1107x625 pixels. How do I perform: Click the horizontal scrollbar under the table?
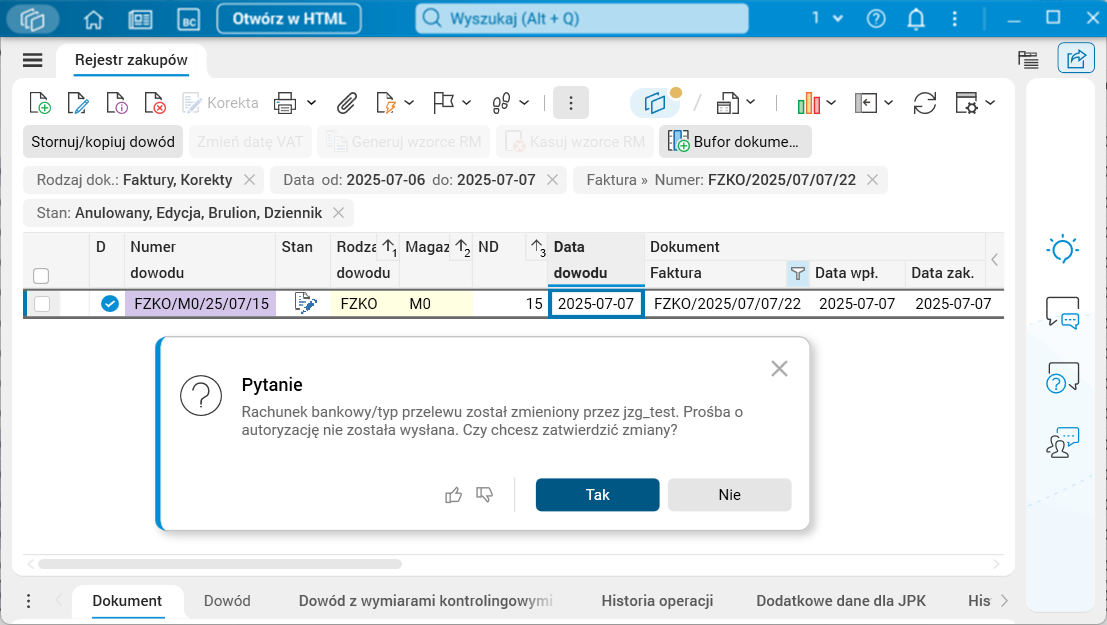click(x=220, y=564)
